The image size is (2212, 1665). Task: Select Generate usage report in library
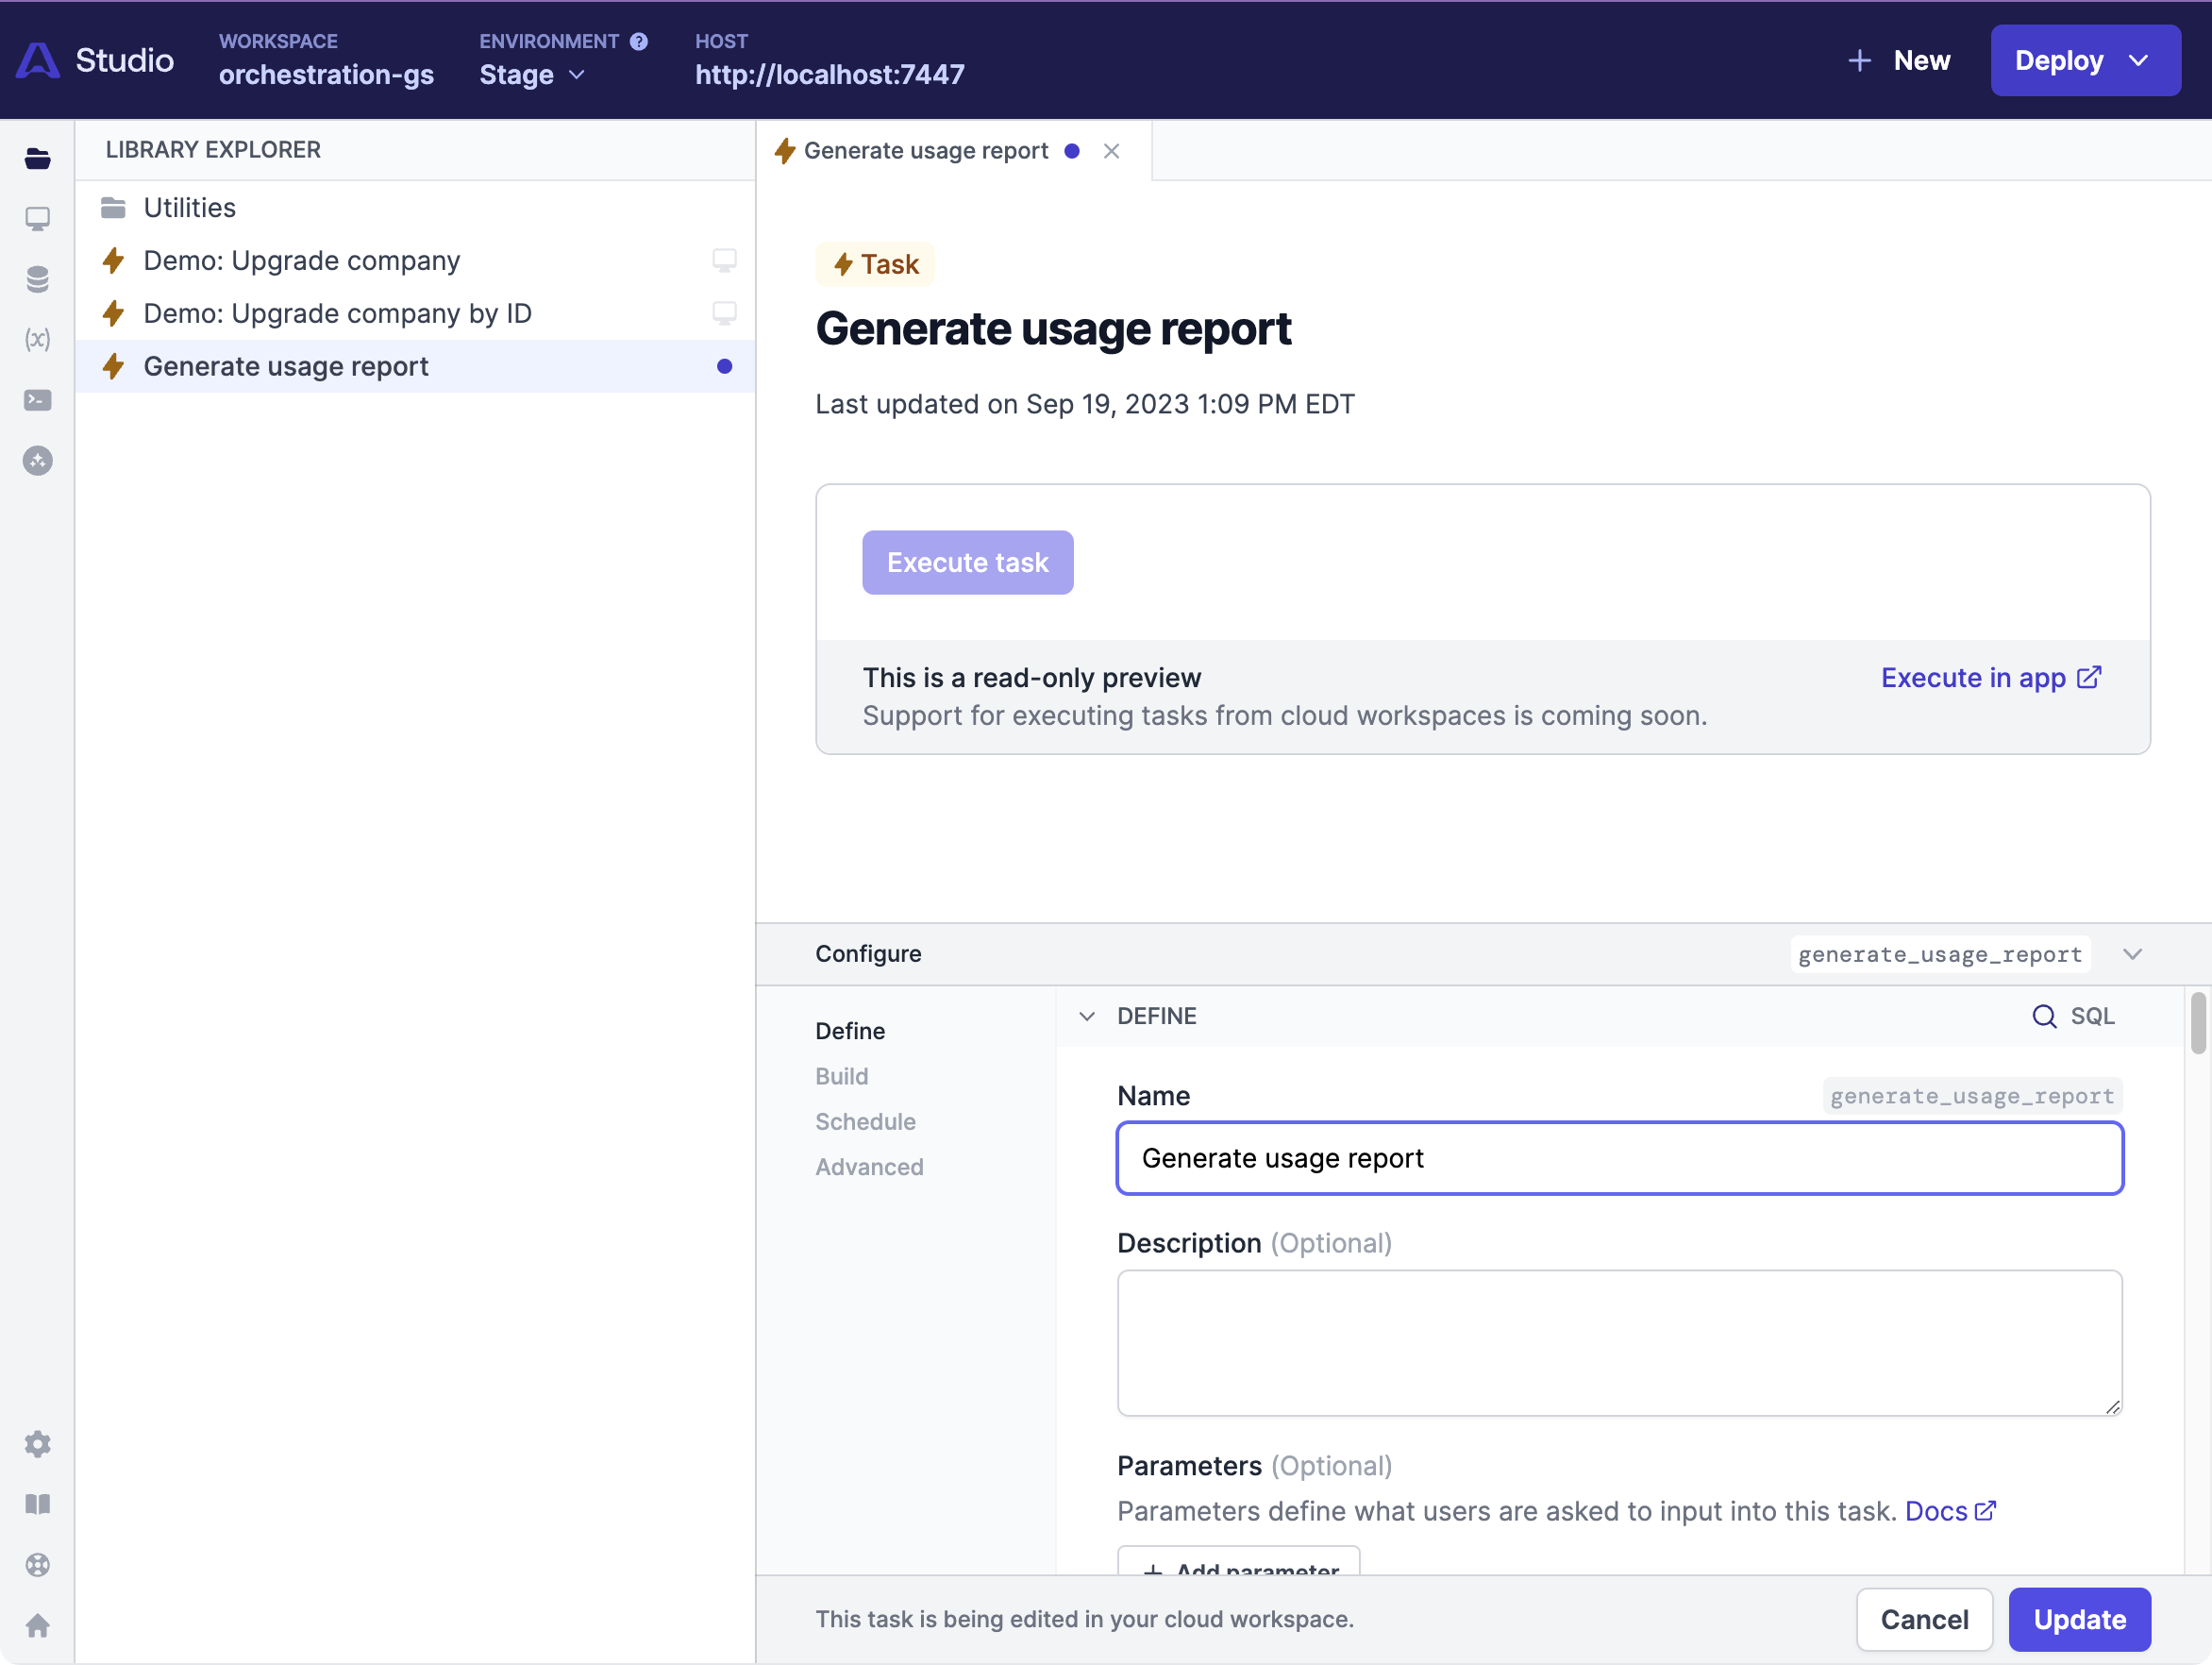pyautogui.click(x=416, y=367)
